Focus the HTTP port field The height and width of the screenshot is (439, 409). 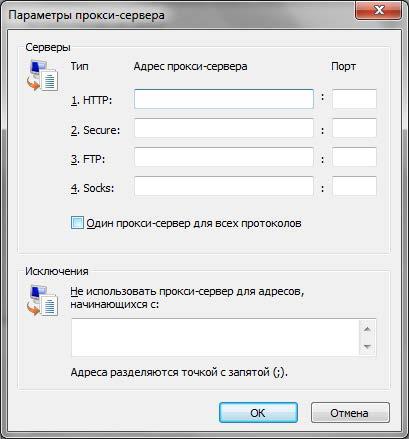pos(354,99)
